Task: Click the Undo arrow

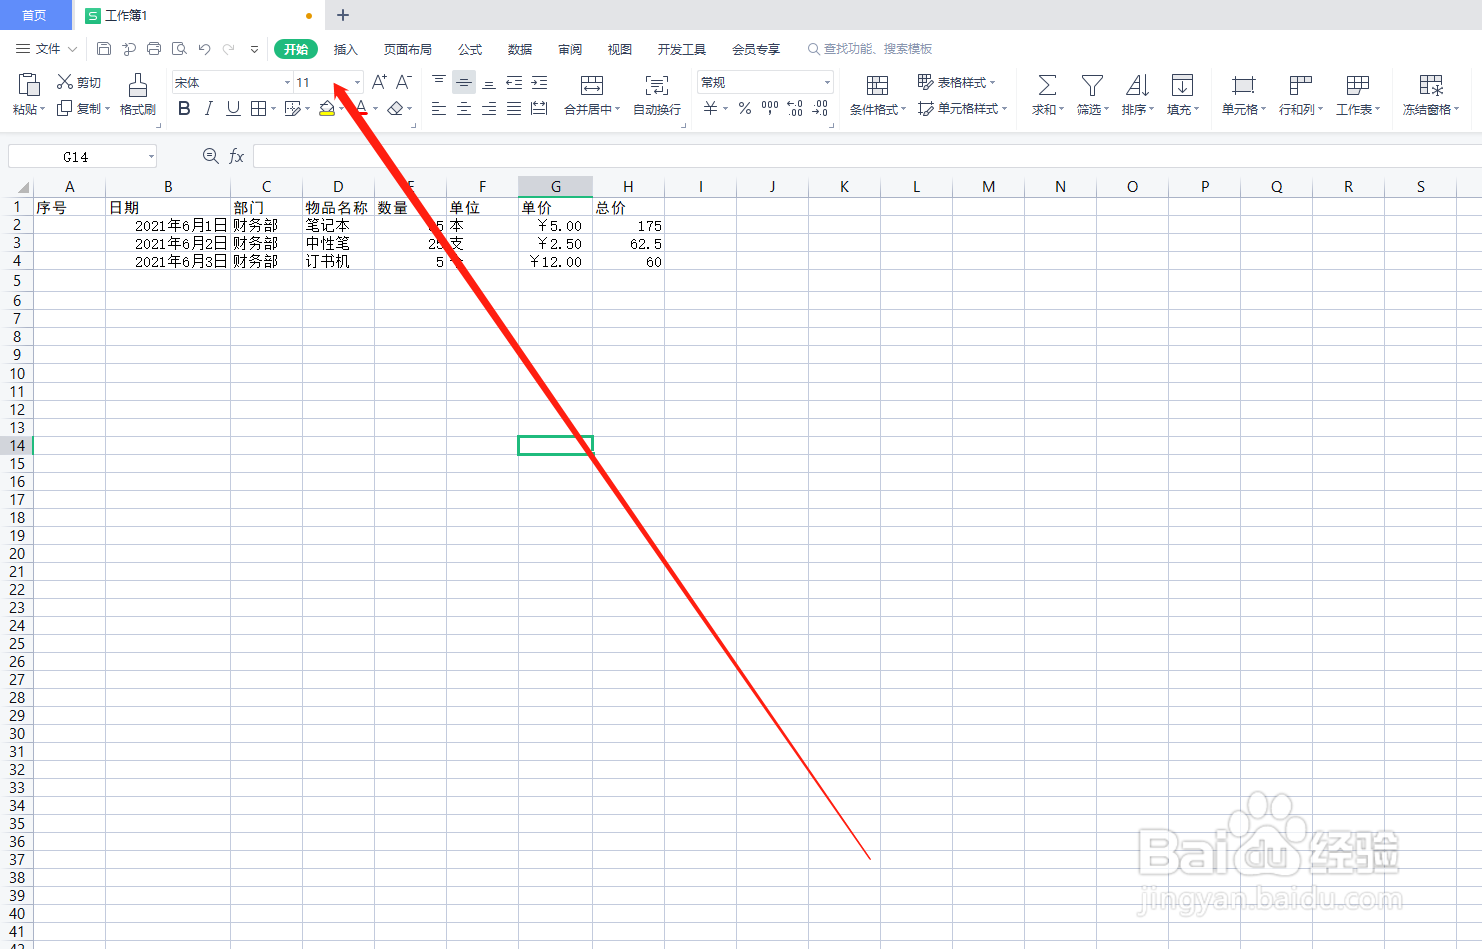Action: (x=204, y=48)
